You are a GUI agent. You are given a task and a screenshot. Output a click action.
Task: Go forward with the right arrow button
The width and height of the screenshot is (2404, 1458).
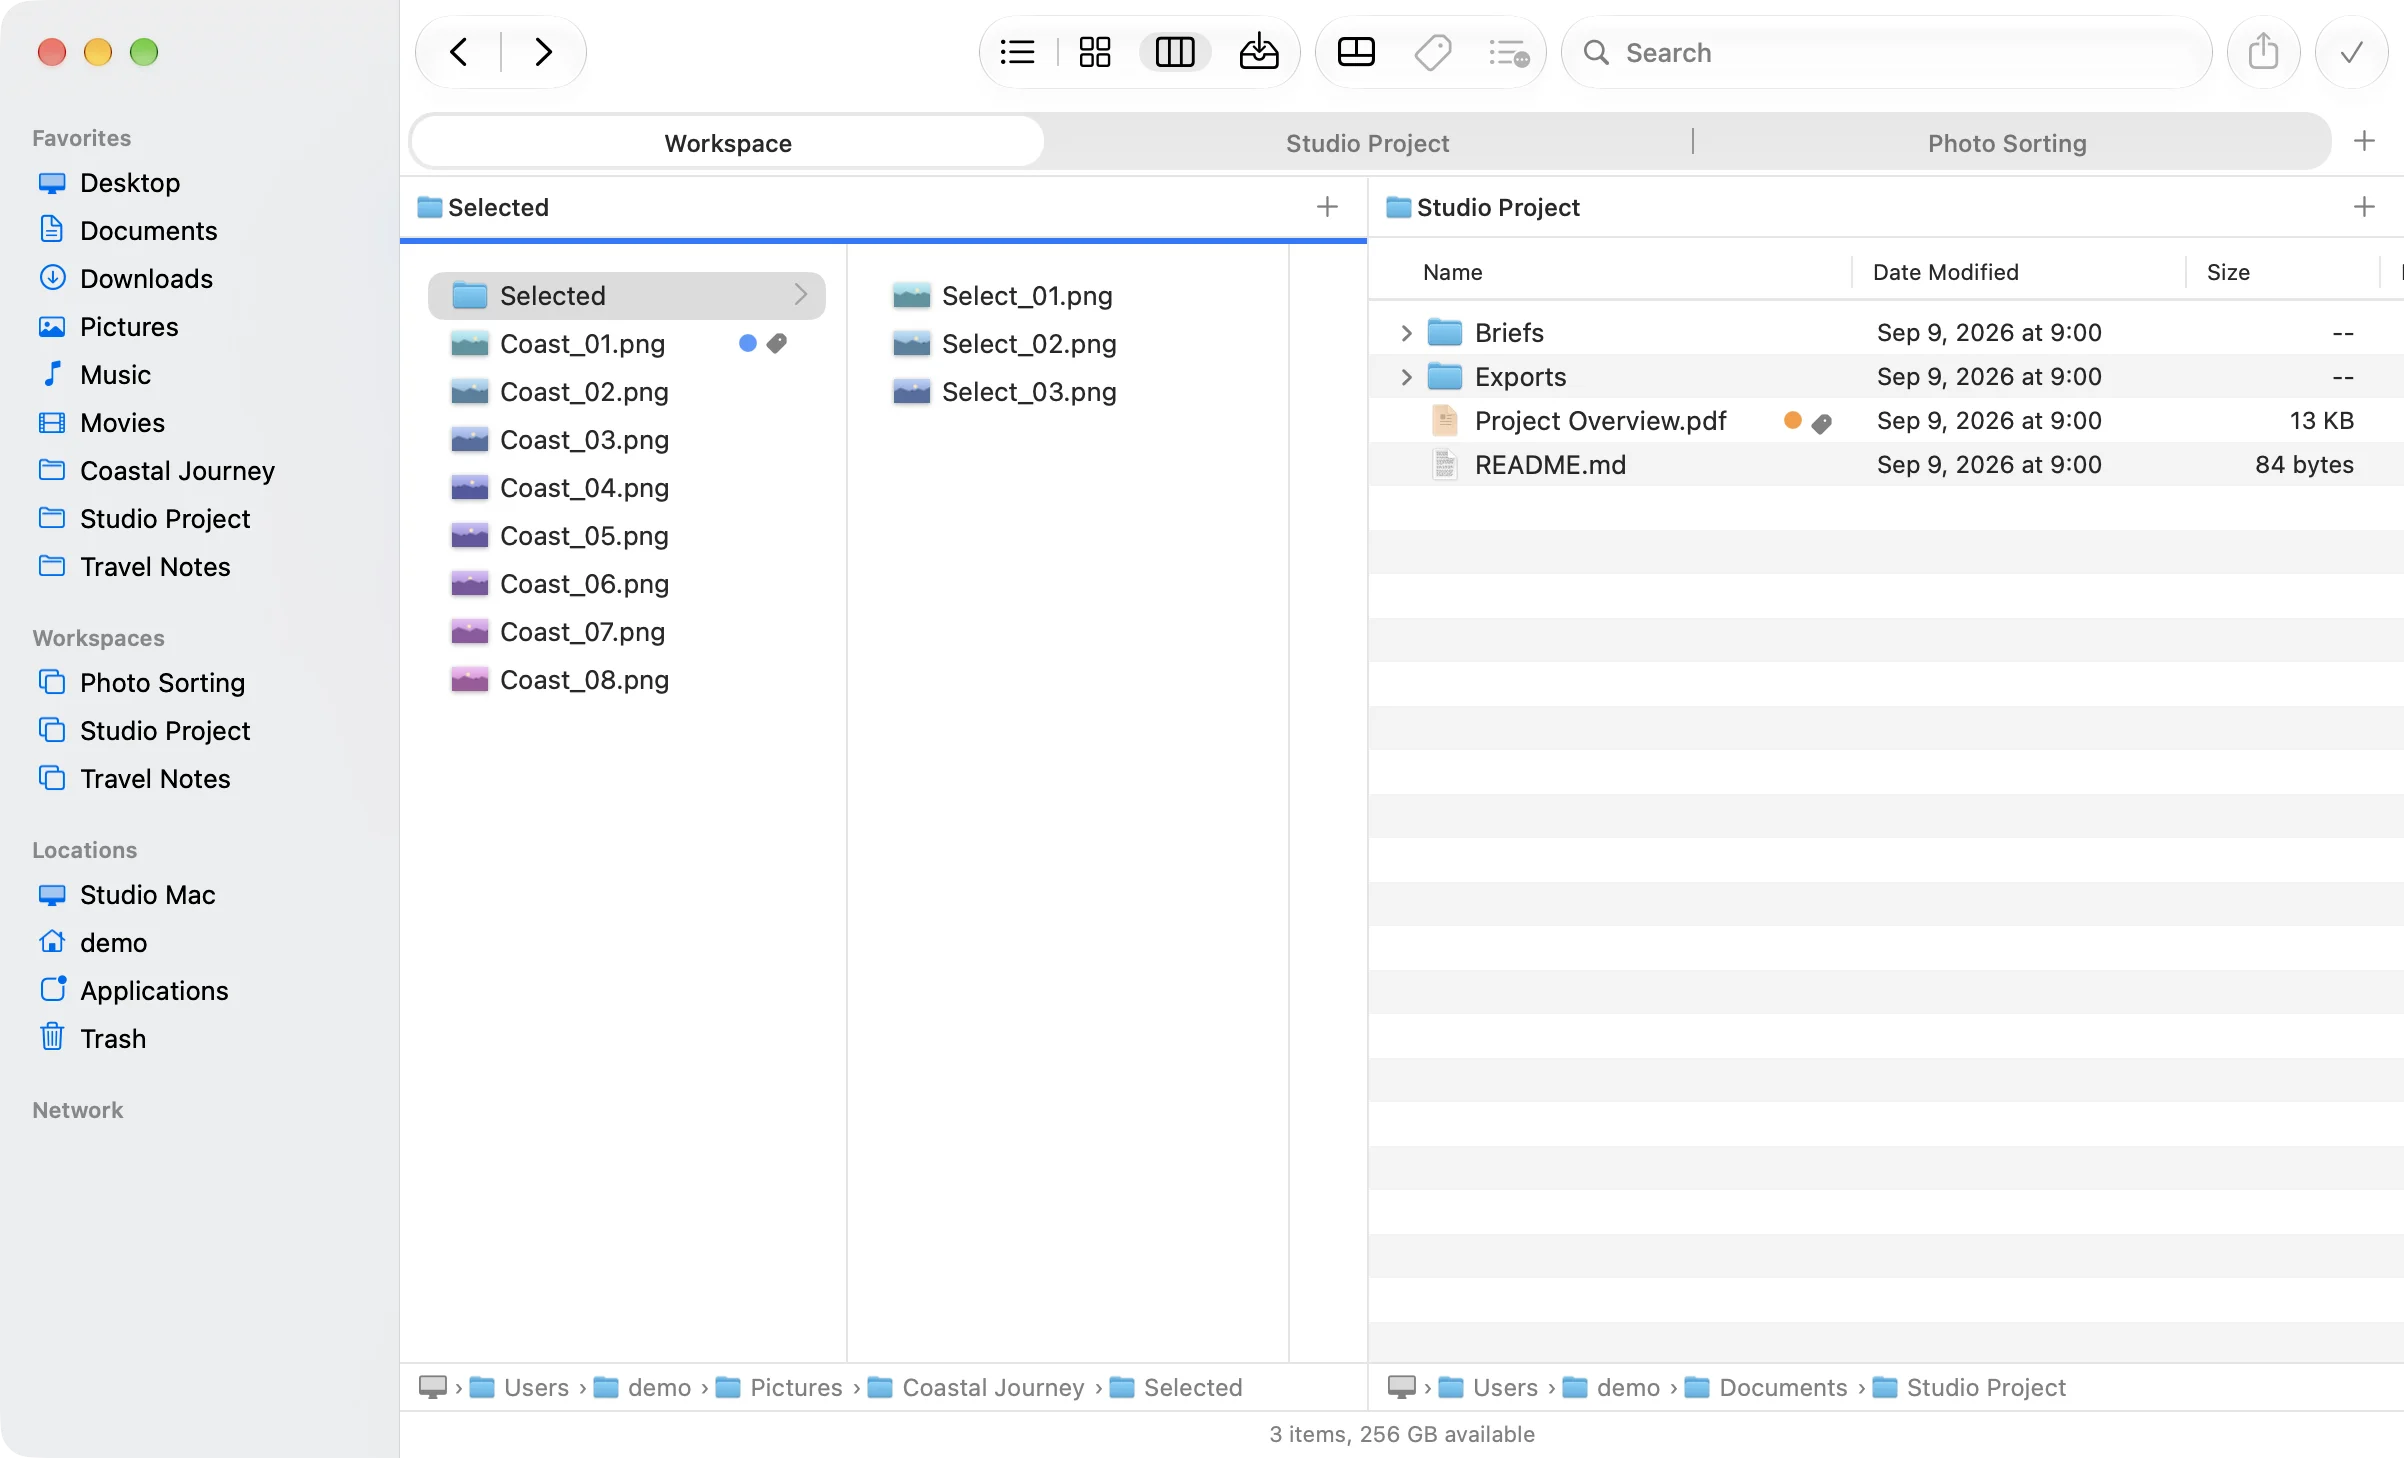click(x=543, y=52)
